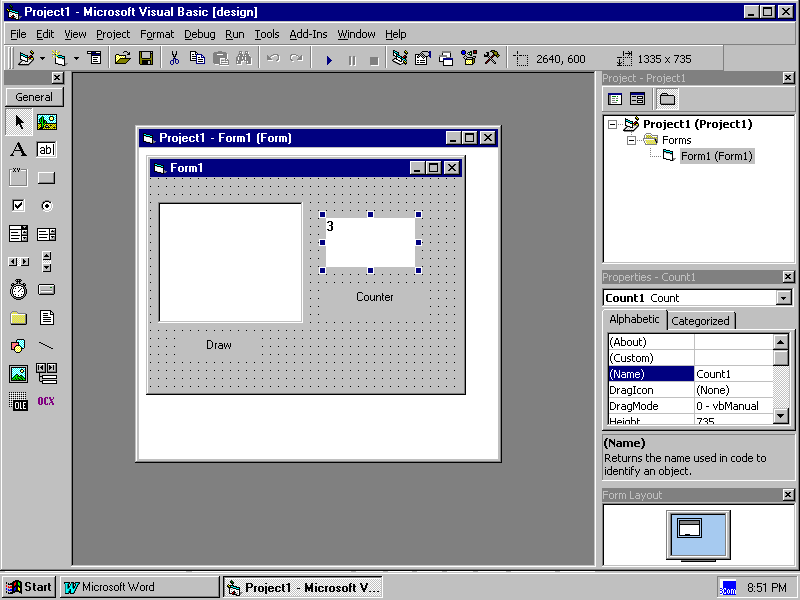Open the Add-Ins menu
The image size is (800, 600).
click(308, 34)
